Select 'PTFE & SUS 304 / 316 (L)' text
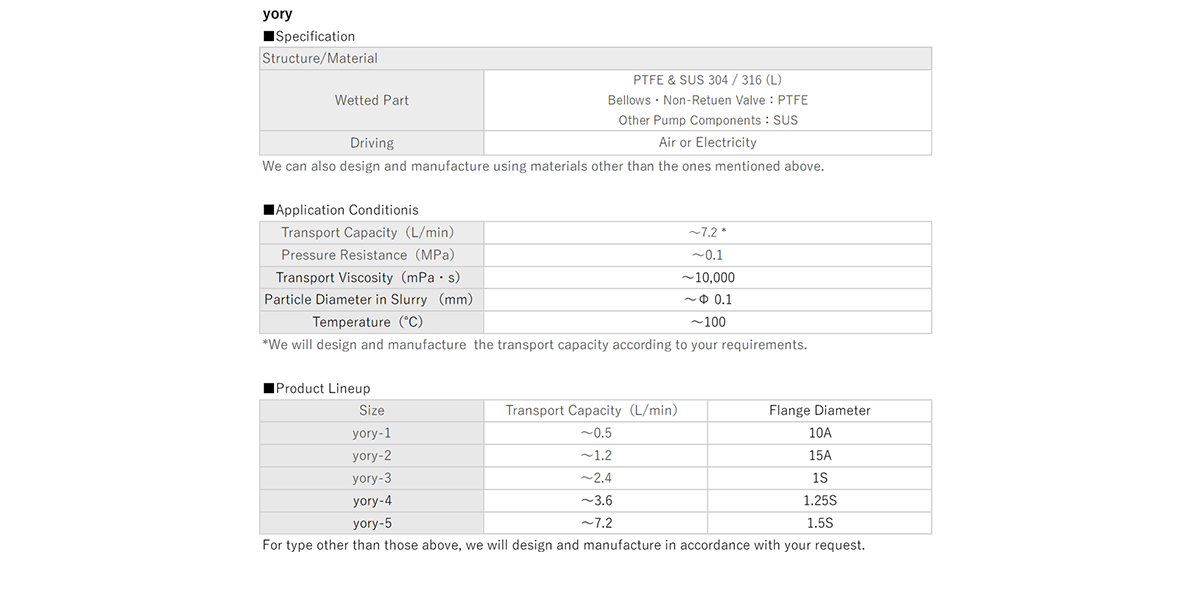Viewport: 1200px width, 600px height. (708, 80)
